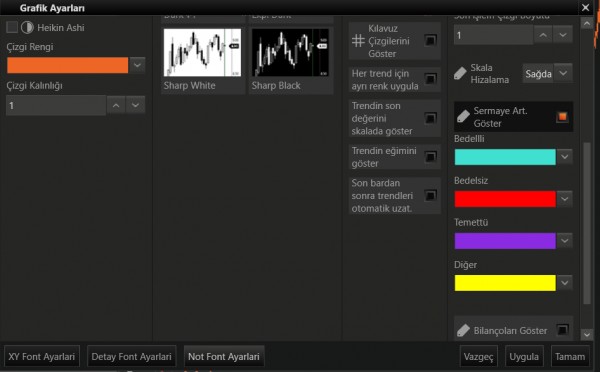Image resolution: width=600 pixels, height=372 pixels.
Task: Open the Bedelsiz color dropdown arrow
Action: click(x=565, y=199)
